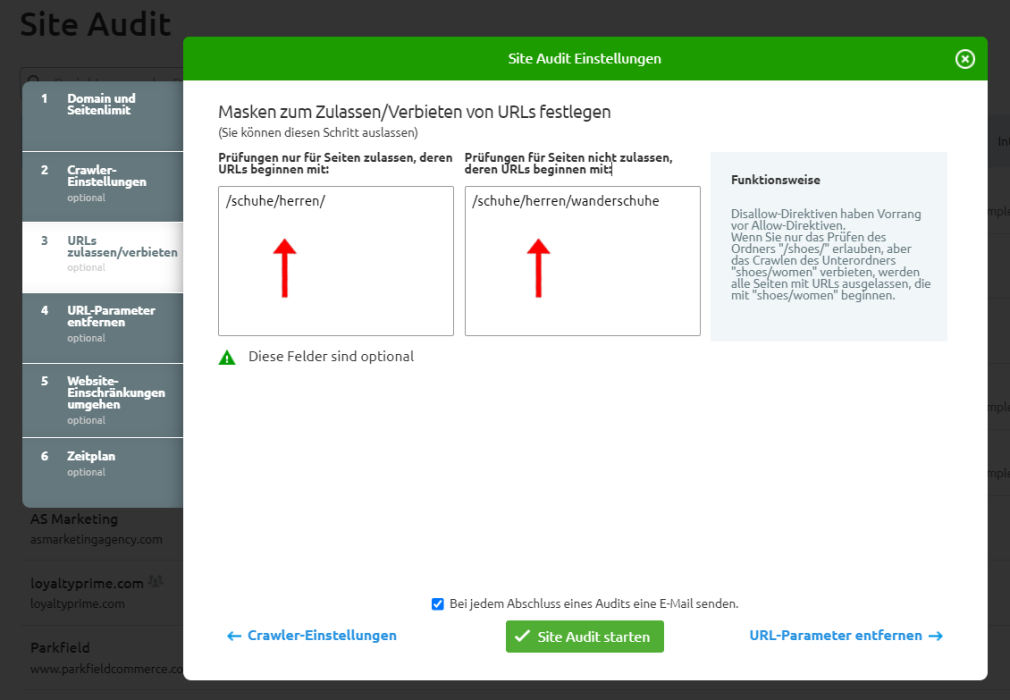This screenshot has height=700, width=1010.
Task: Click the checkmark icon on the start button
Action: [522, 637]
